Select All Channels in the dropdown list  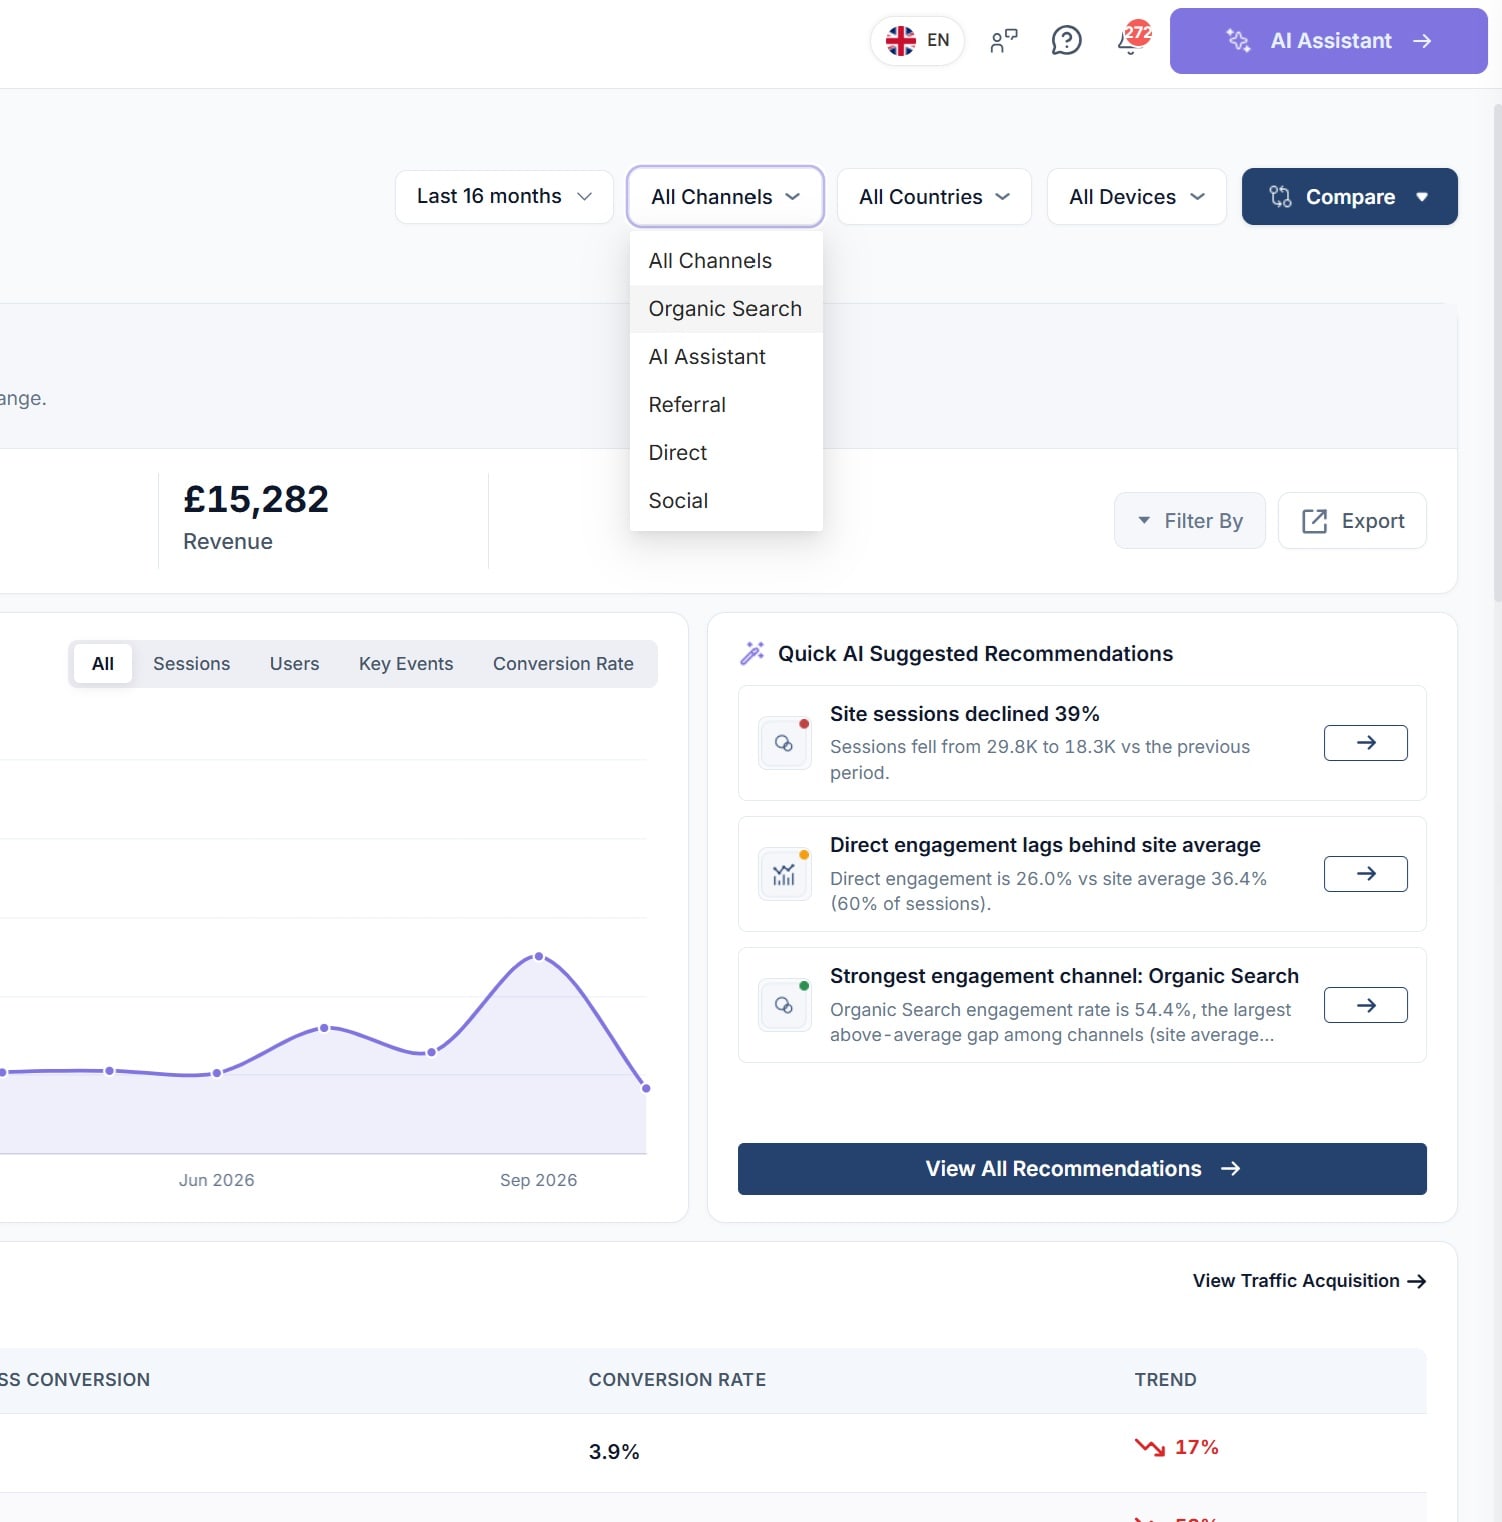pos(726,261)
